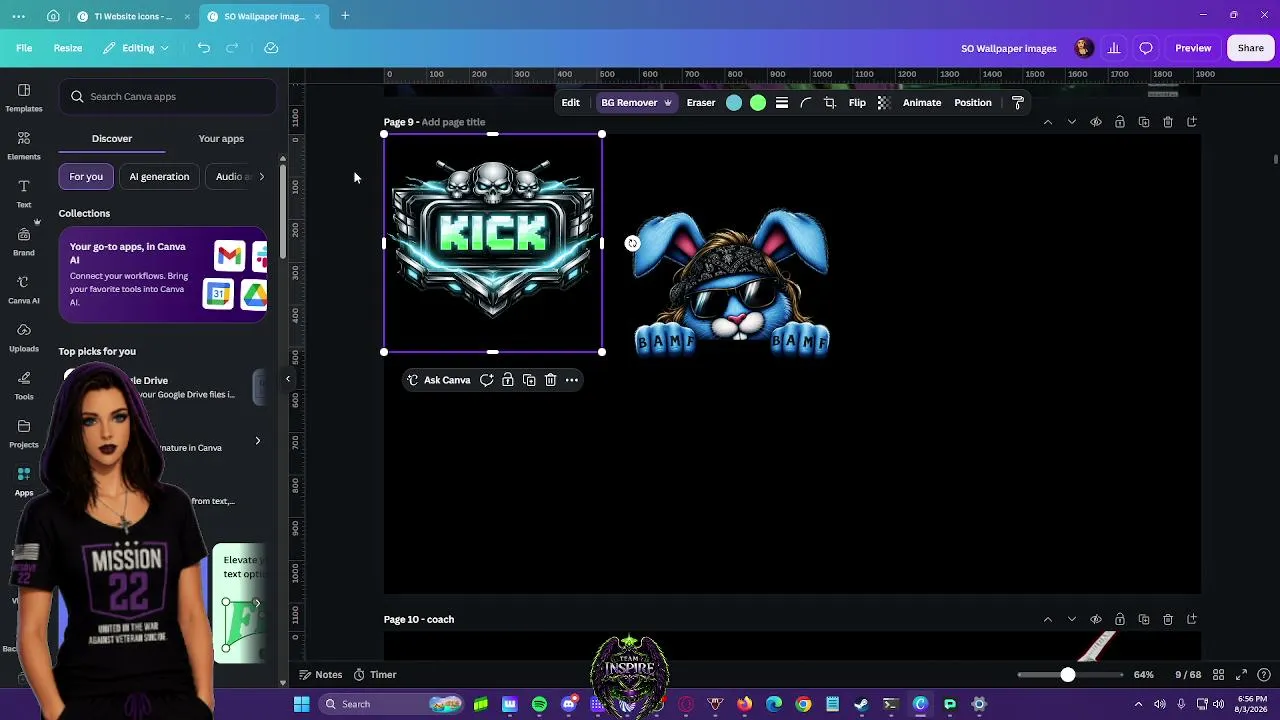Delete Page 9 with trash icon
The height and width of the screenshot is (720, 1280).
[1168, 122]
